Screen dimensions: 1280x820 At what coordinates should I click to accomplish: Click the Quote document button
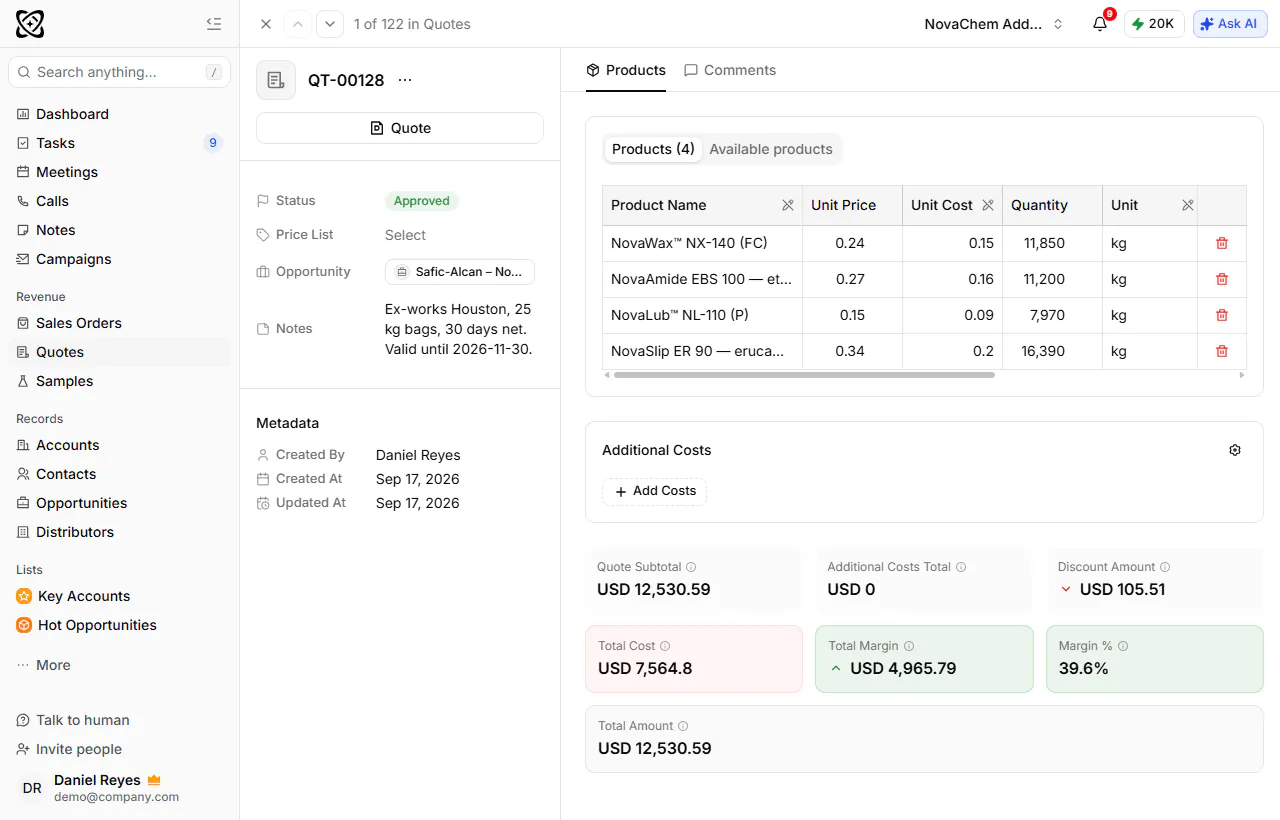coord(400,128)
